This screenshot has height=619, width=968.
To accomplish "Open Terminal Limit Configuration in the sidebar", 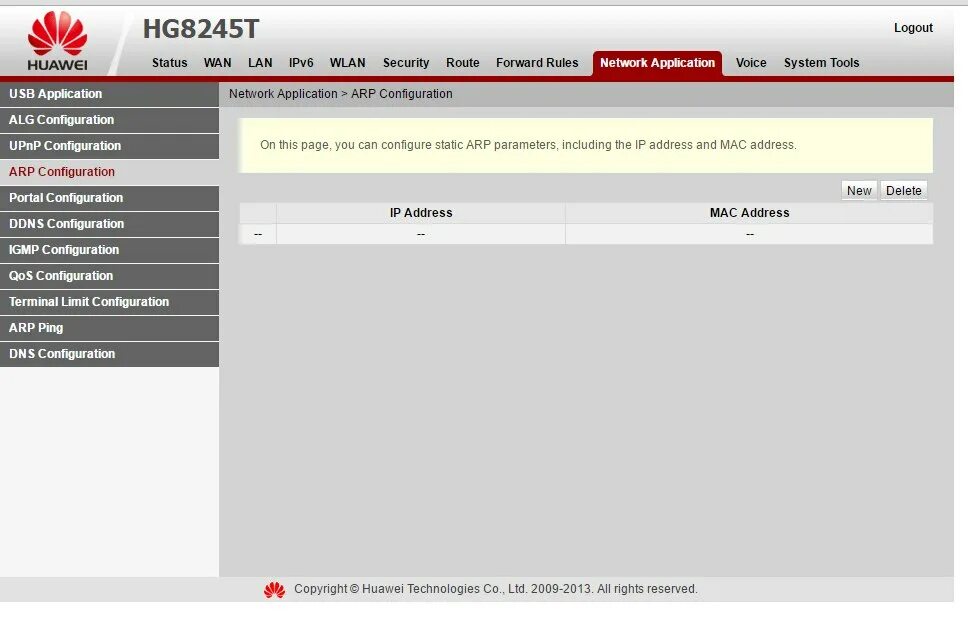I will (109, 302).
